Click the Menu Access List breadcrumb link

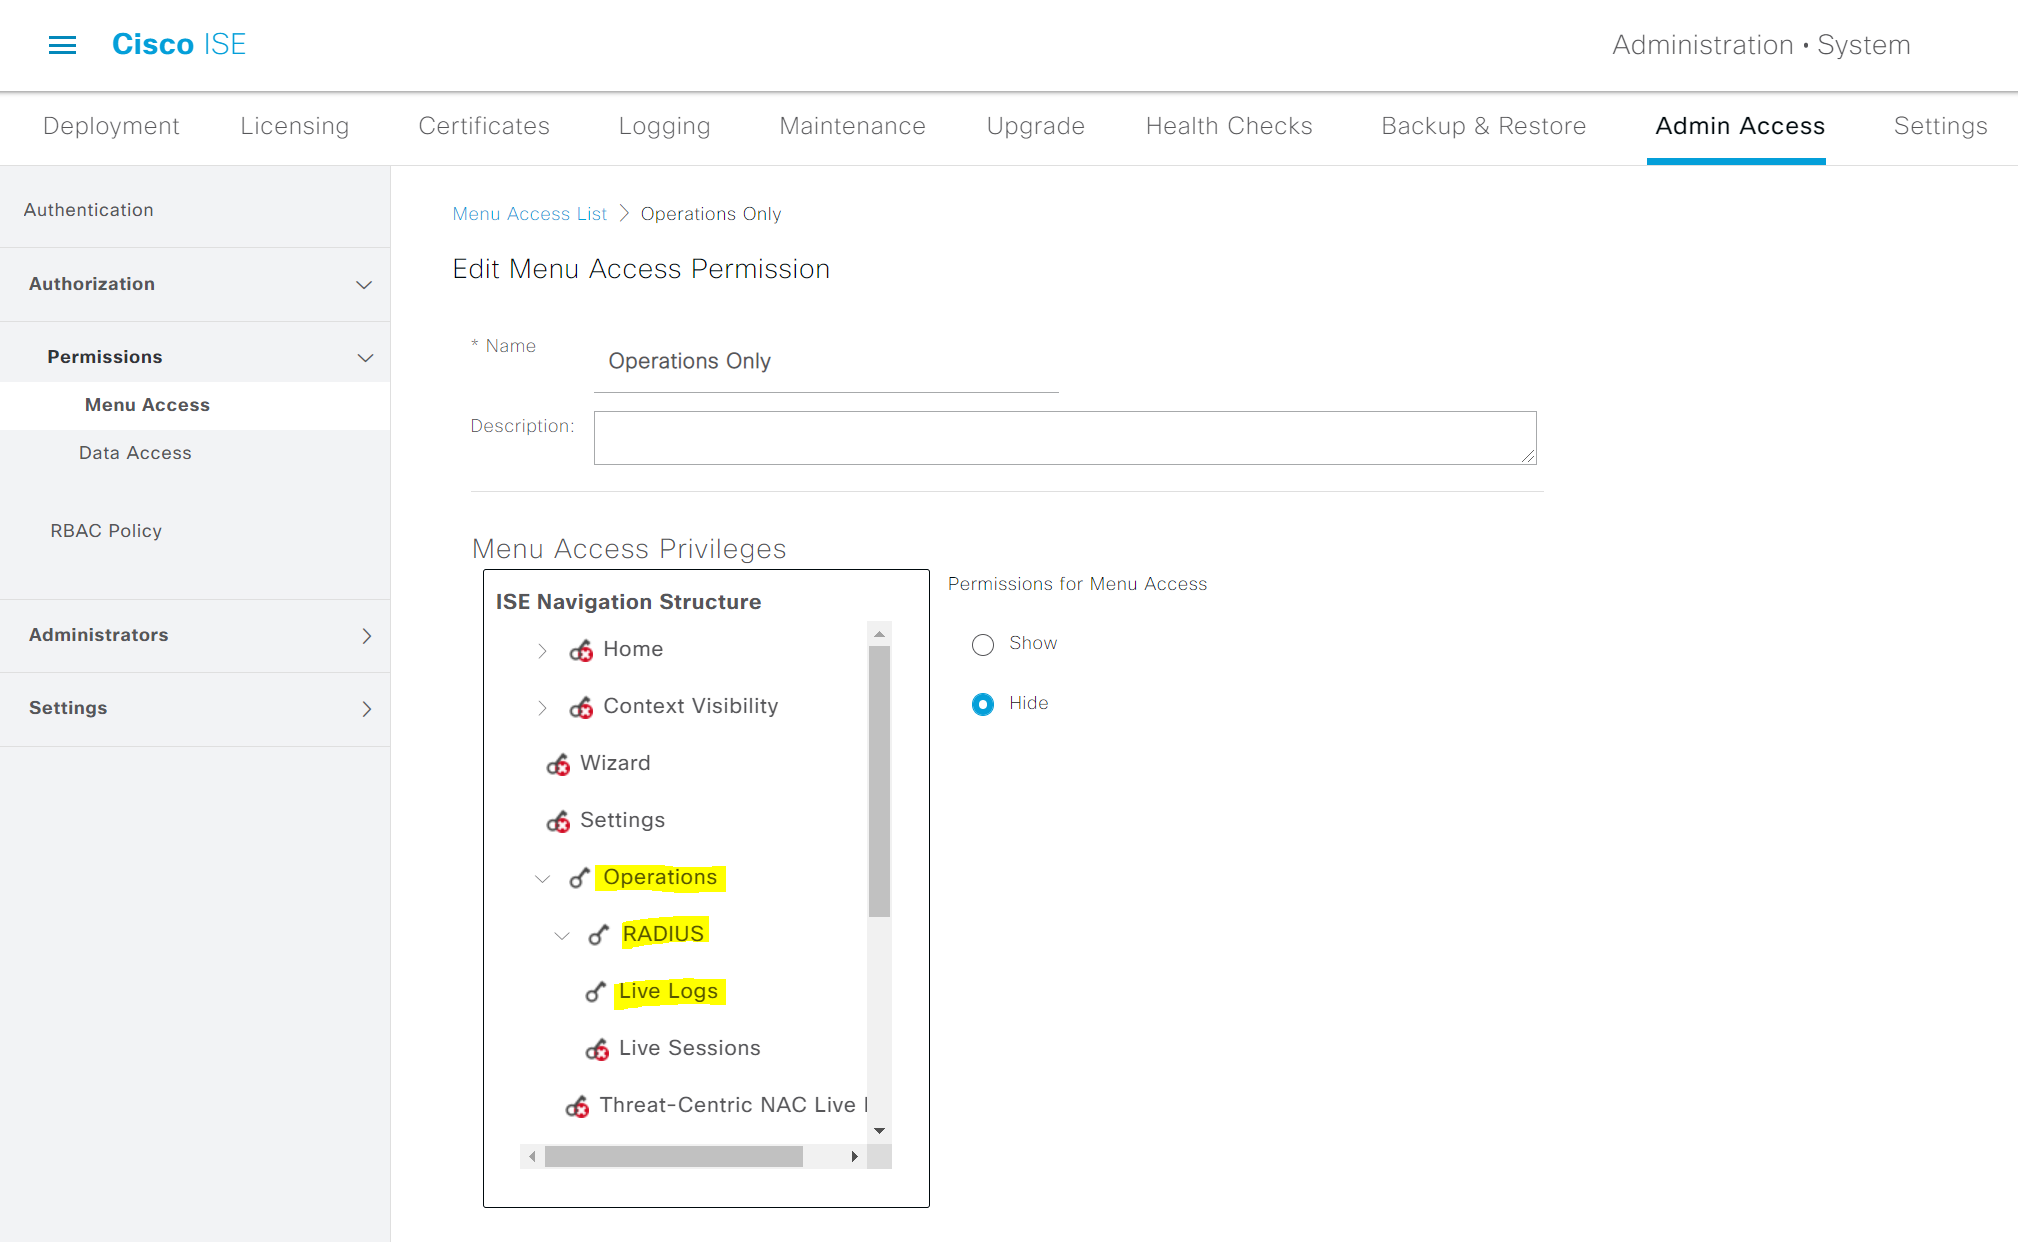tap(529, 214)
